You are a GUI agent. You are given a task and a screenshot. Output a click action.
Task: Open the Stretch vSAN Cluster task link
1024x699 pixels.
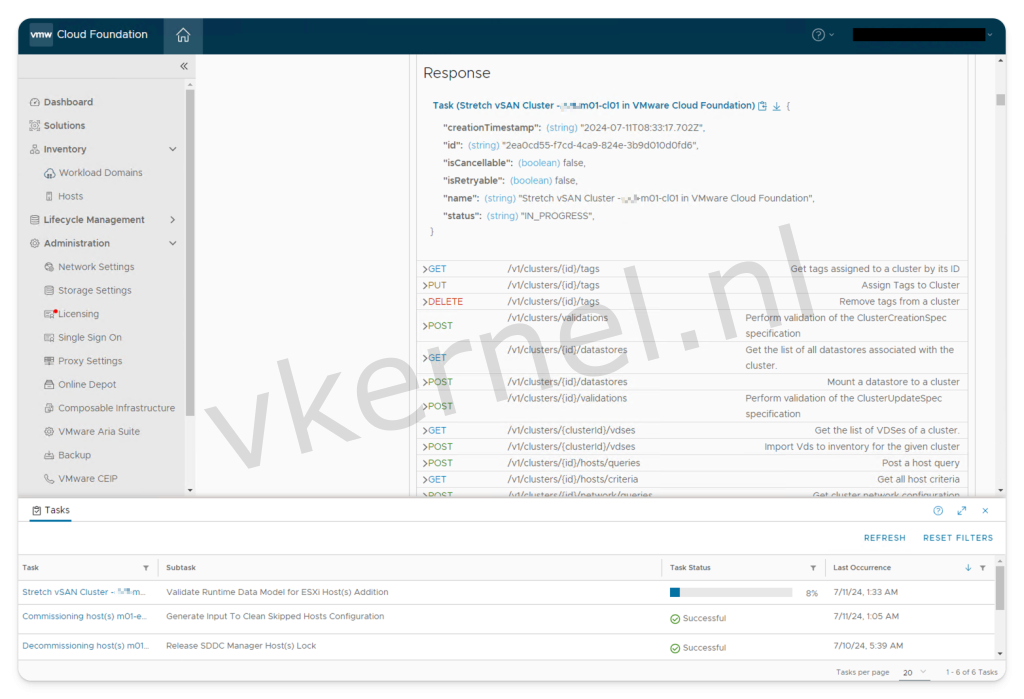click(84, 592)
